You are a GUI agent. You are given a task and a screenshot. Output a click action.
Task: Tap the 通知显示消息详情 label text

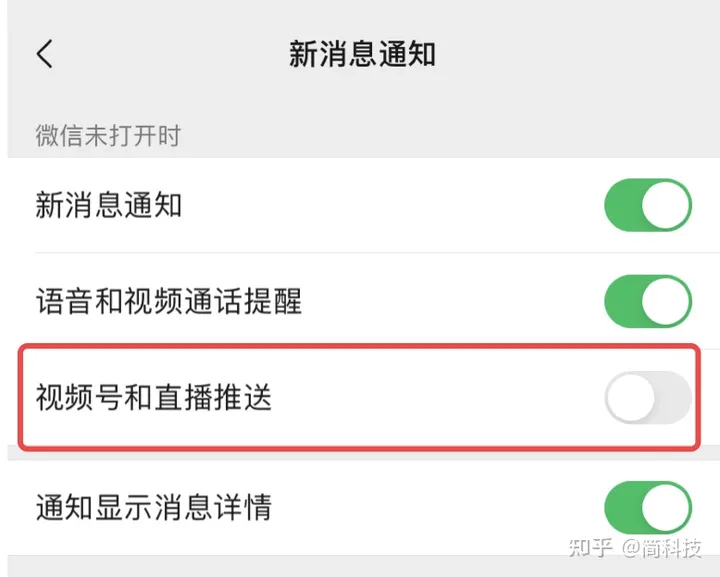coord(154,508)
